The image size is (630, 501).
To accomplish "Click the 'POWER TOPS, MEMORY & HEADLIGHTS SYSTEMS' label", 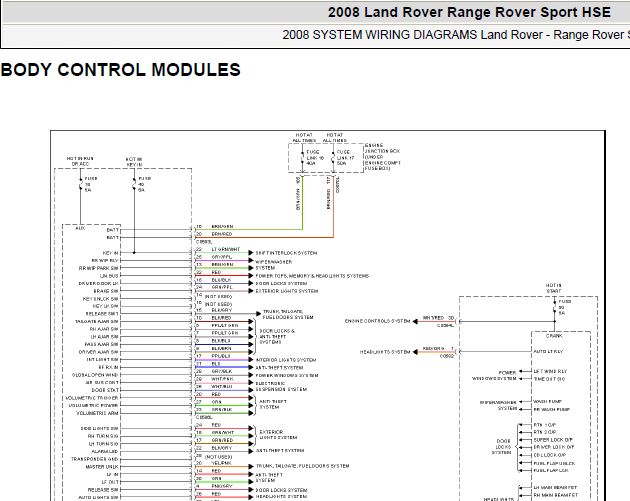I will pyautogui.click(x=312, y=276).
